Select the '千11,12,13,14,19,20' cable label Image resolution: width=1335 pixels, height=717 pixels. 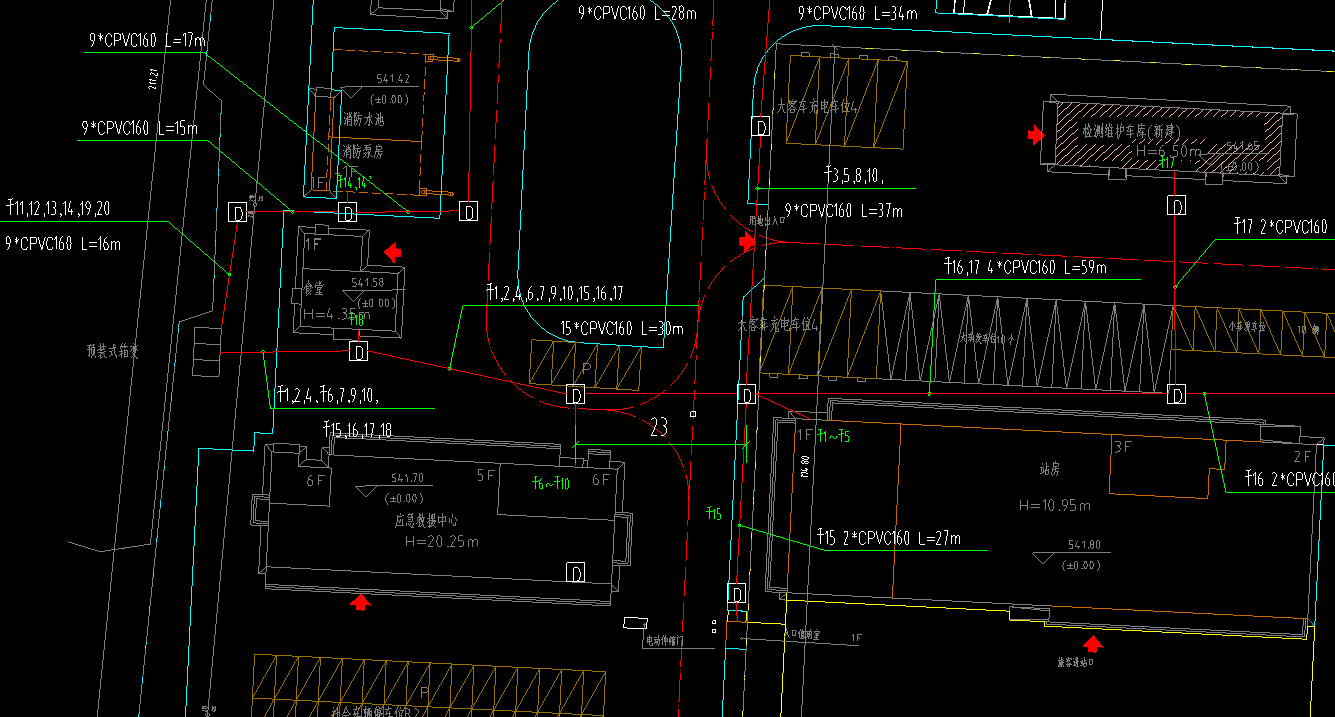point(58,209)
